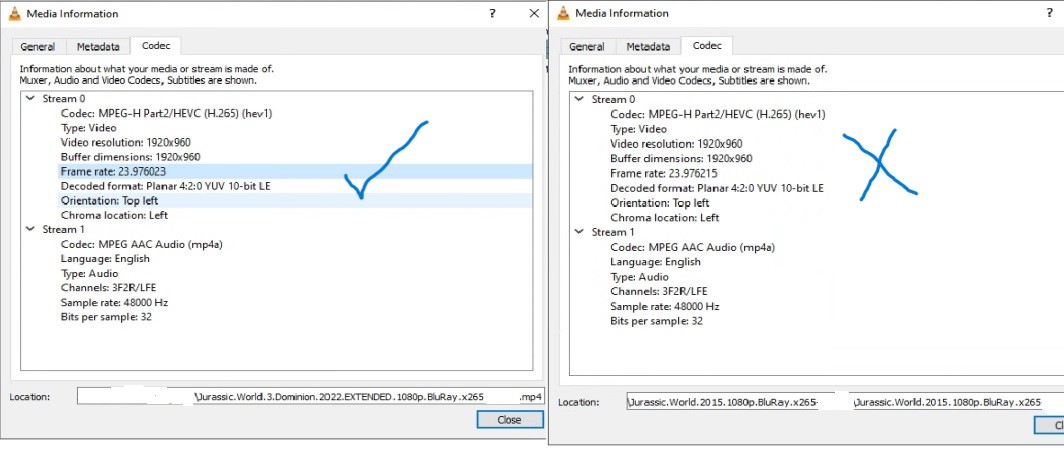
Task: Select 'Type: Video' row in right window
Action: tap(639, 129)
